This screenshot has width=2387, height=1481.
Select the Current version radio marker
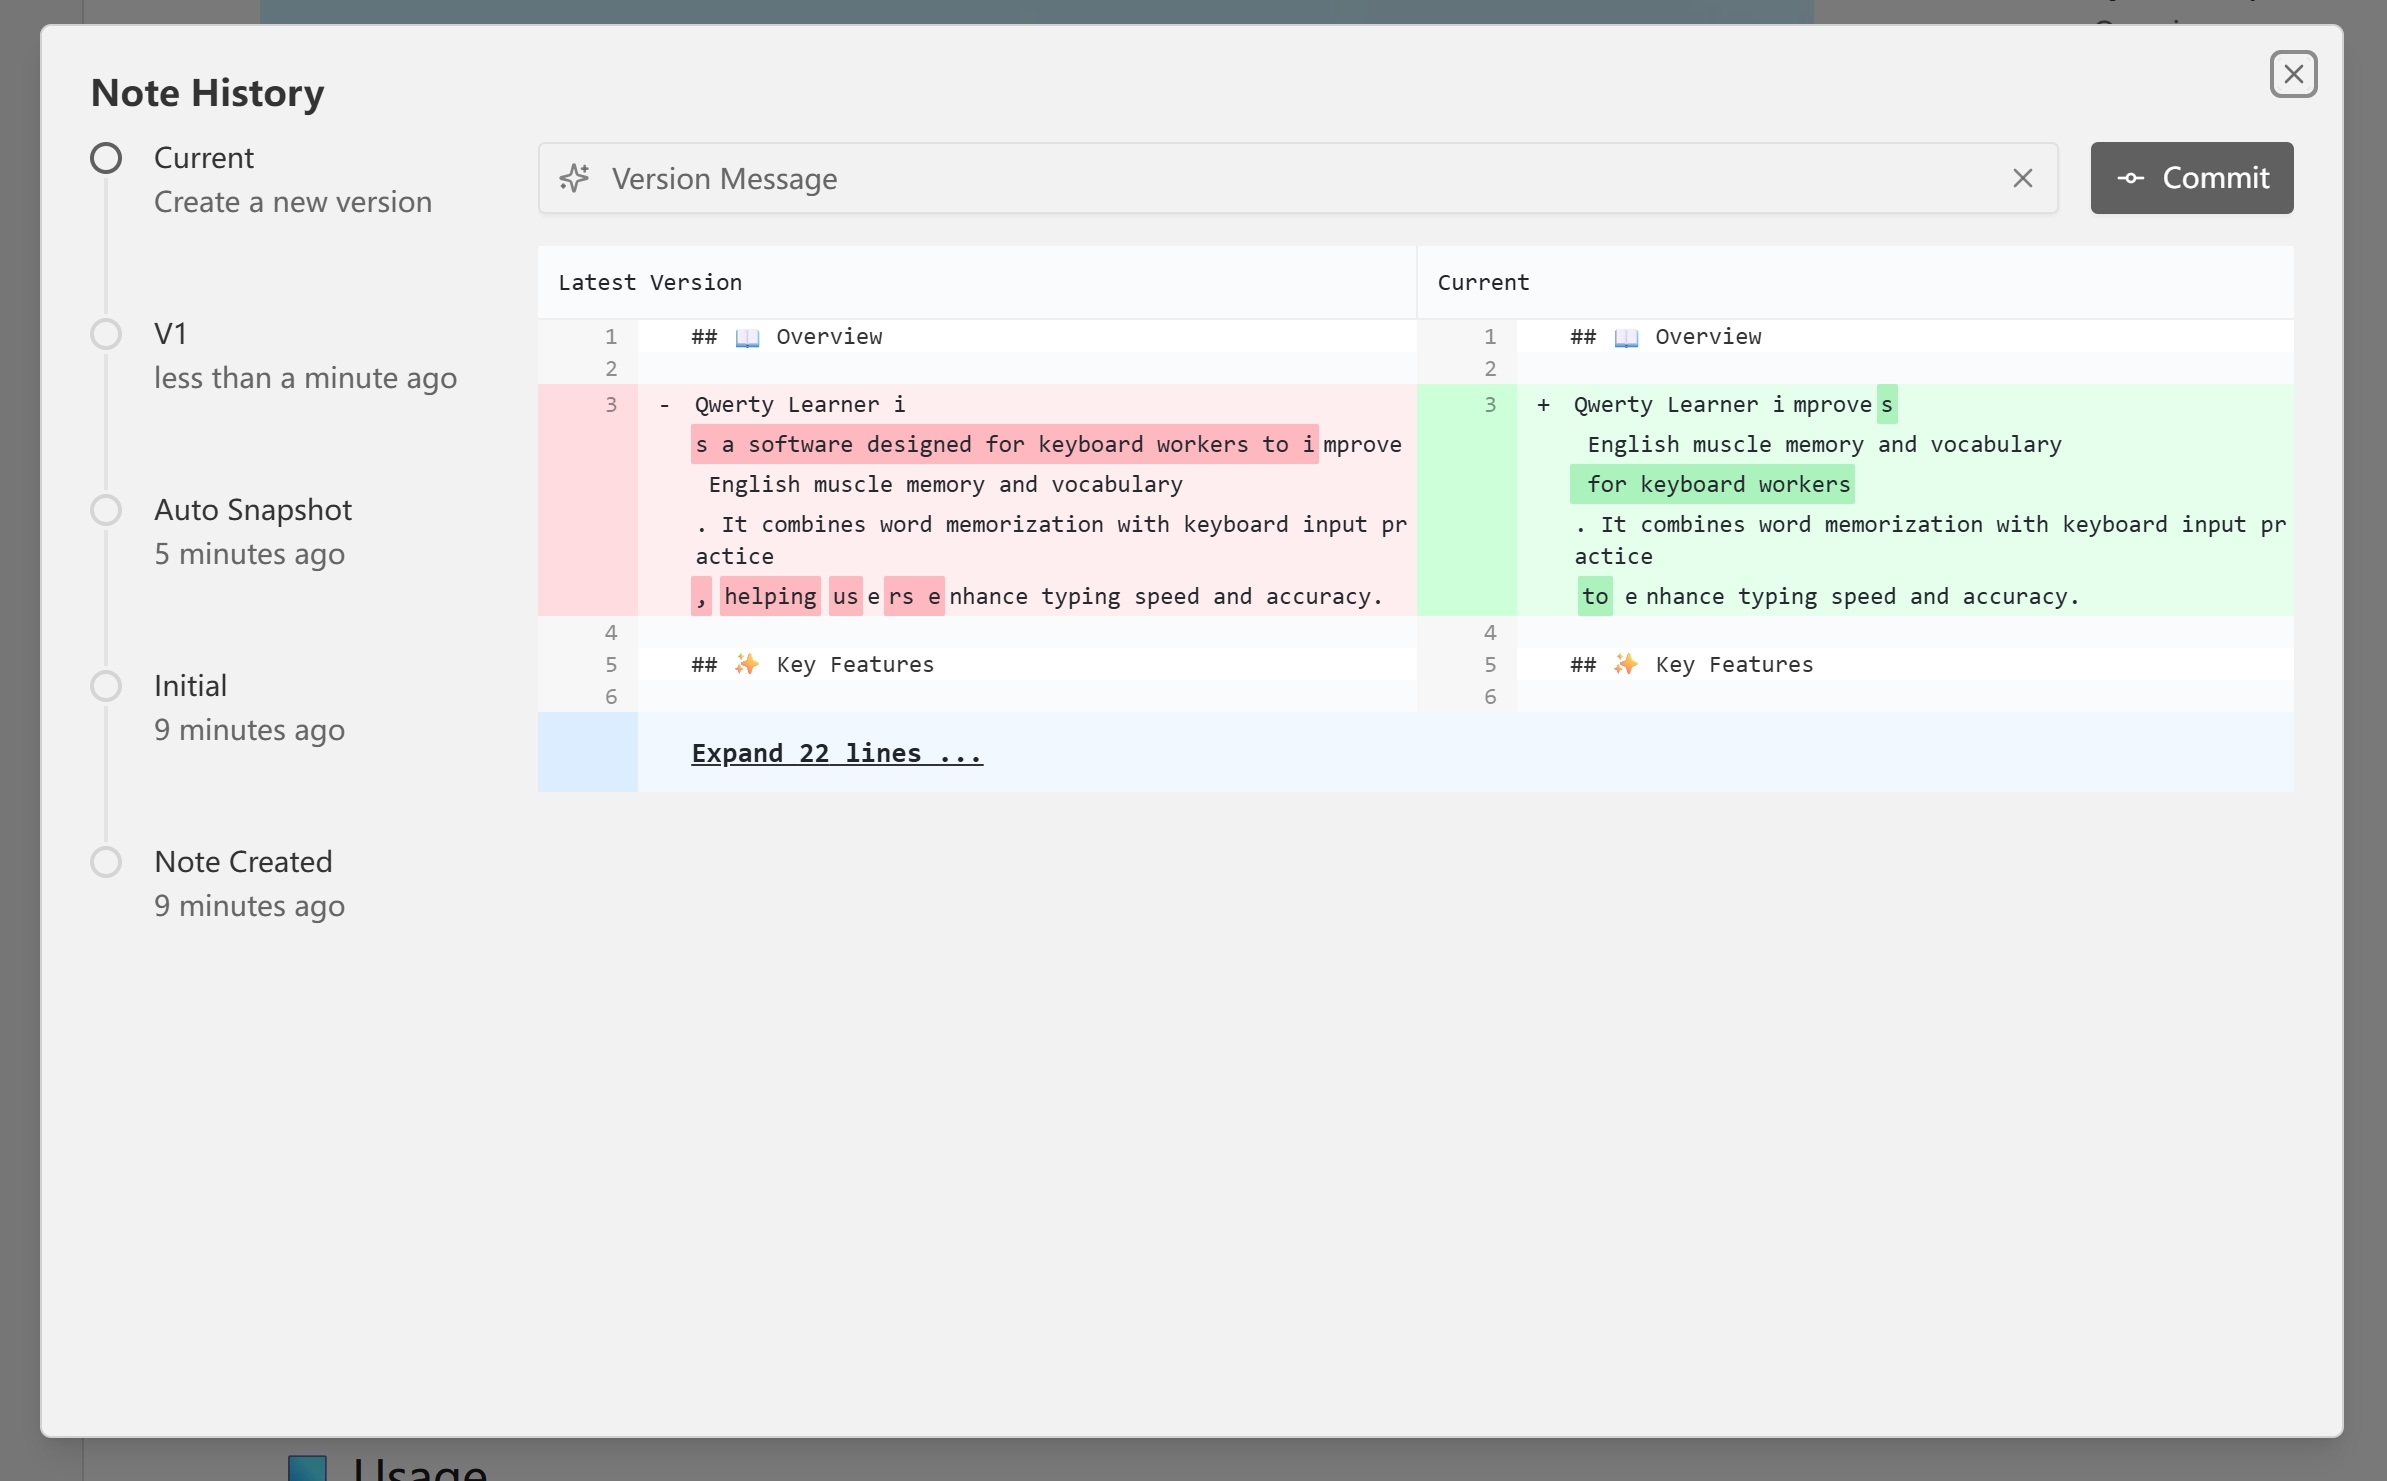(106, 158)
